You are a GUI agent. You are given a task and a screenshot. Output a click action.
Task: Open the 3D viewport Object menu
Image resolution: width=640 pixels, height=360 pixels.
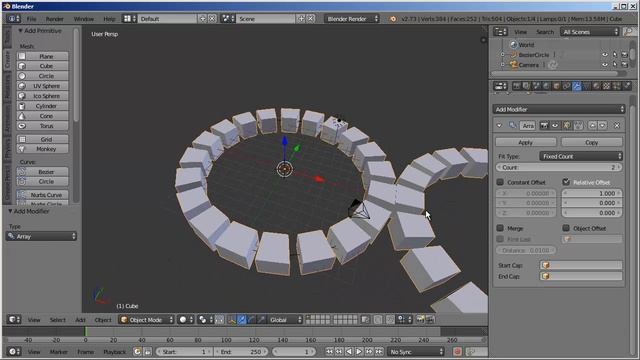coord(103,320)
